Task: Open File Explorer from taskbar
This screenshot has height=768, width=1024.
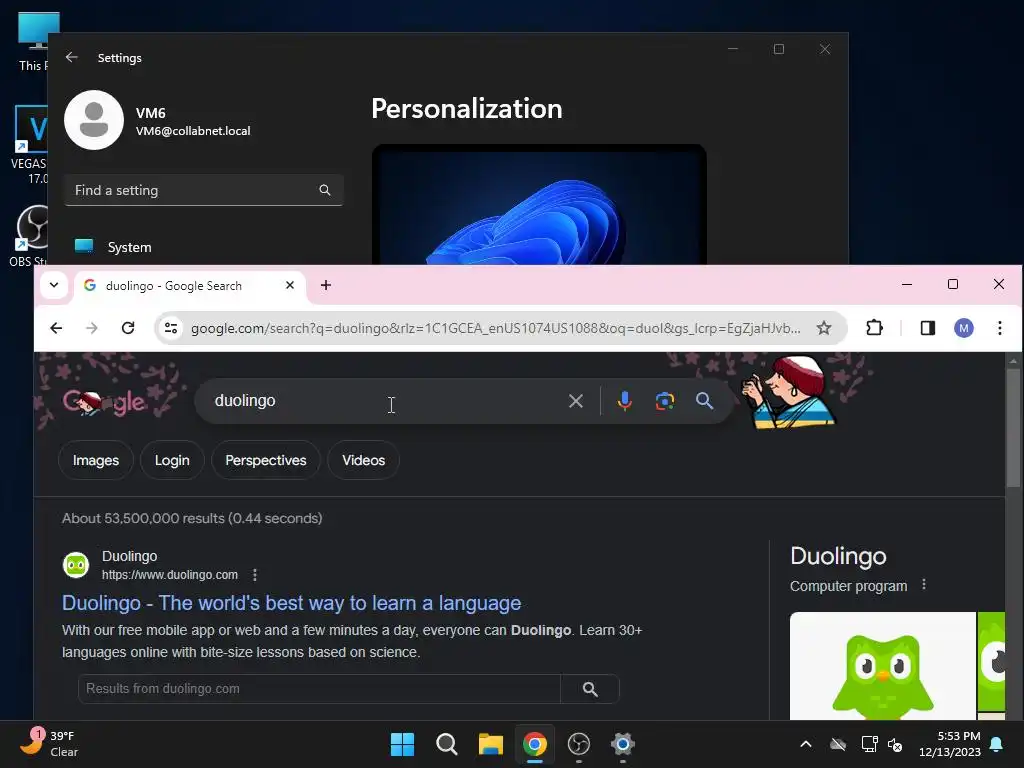Action: click(x=490, y=744)
